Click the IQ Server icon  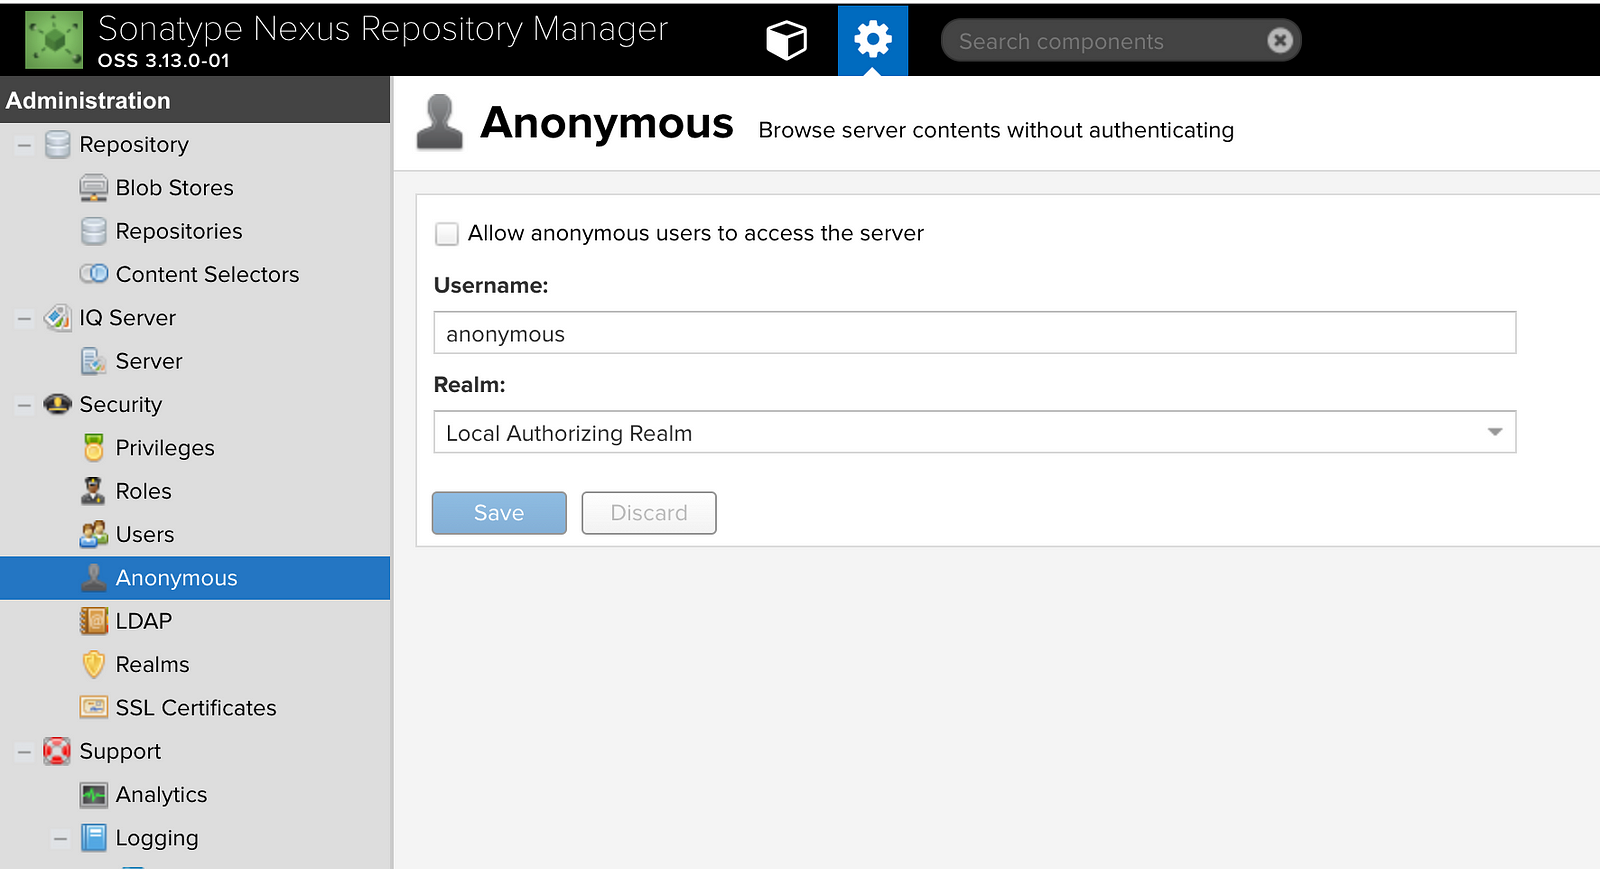pyautogui.click(x=58, y=318)
